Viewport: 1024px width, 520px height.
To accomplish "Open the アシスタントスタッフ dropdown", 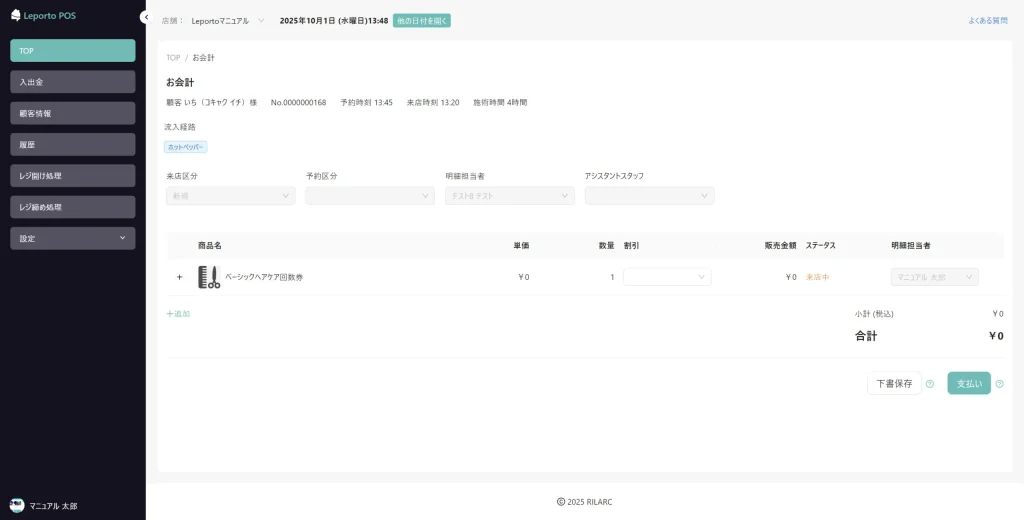I will coord(649,196).
